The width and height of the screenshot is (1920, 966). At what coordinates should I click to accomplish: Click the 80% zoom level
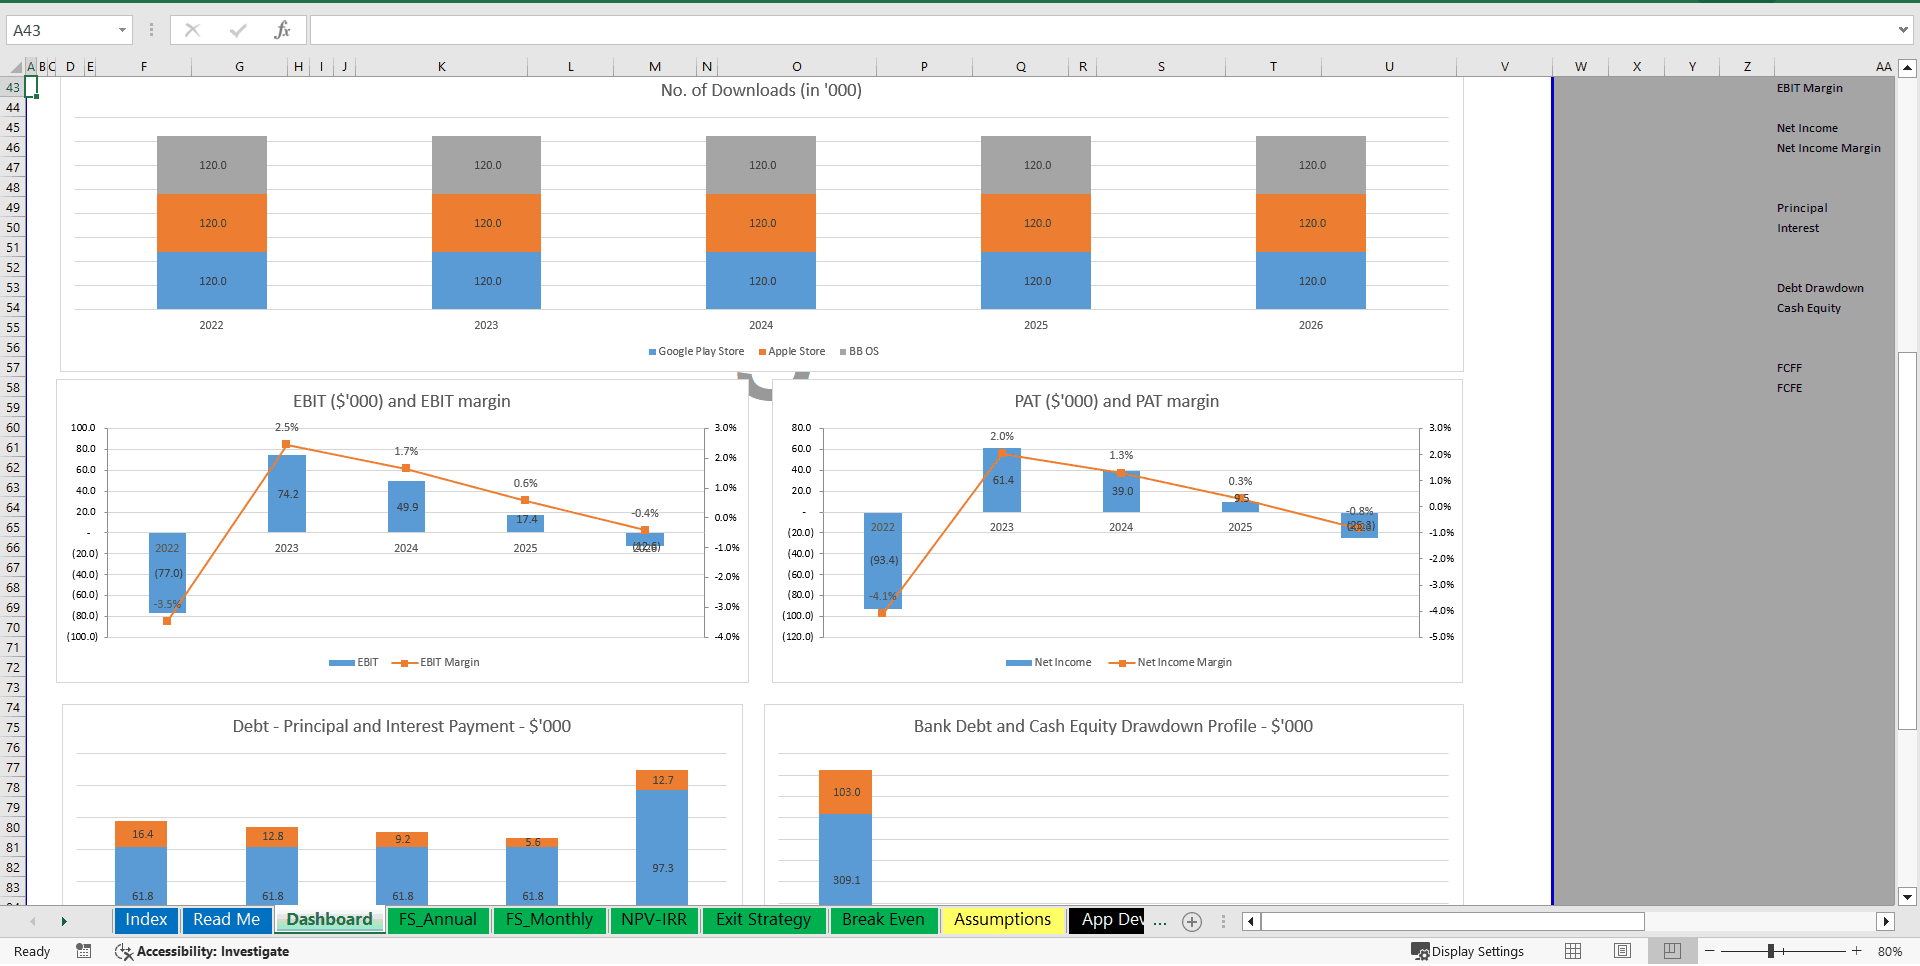(x=1889, y=951)
